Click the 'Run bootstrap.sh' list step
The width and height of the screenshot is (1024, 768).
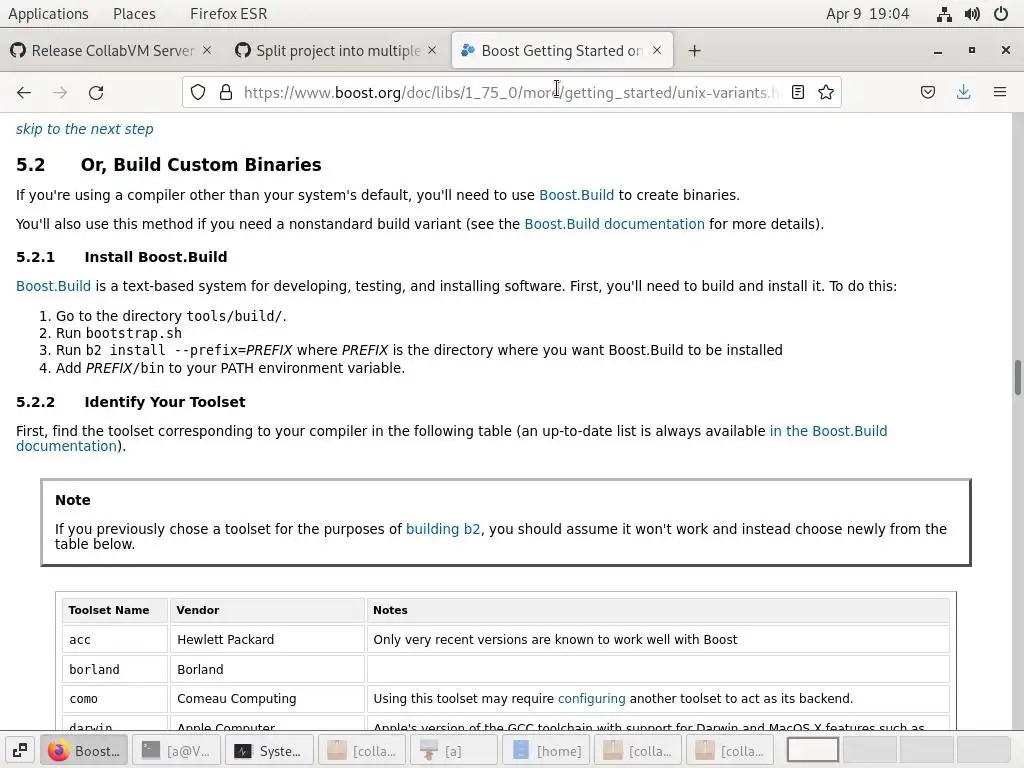(x=119, y=333)
